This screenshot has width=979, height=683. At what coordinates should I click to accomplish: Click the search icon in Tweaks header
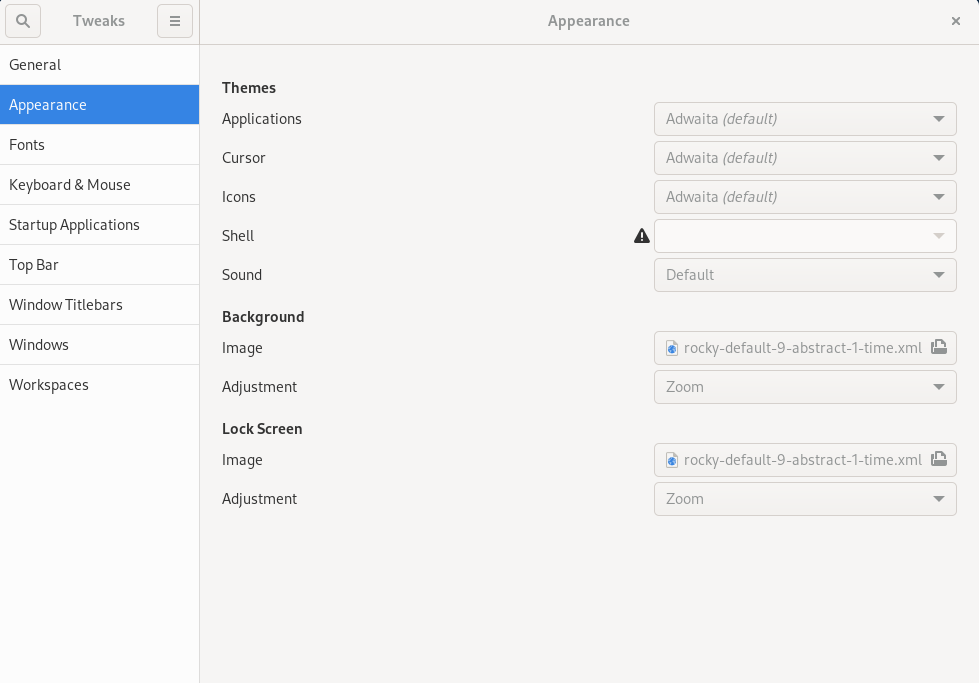(22, 20)
